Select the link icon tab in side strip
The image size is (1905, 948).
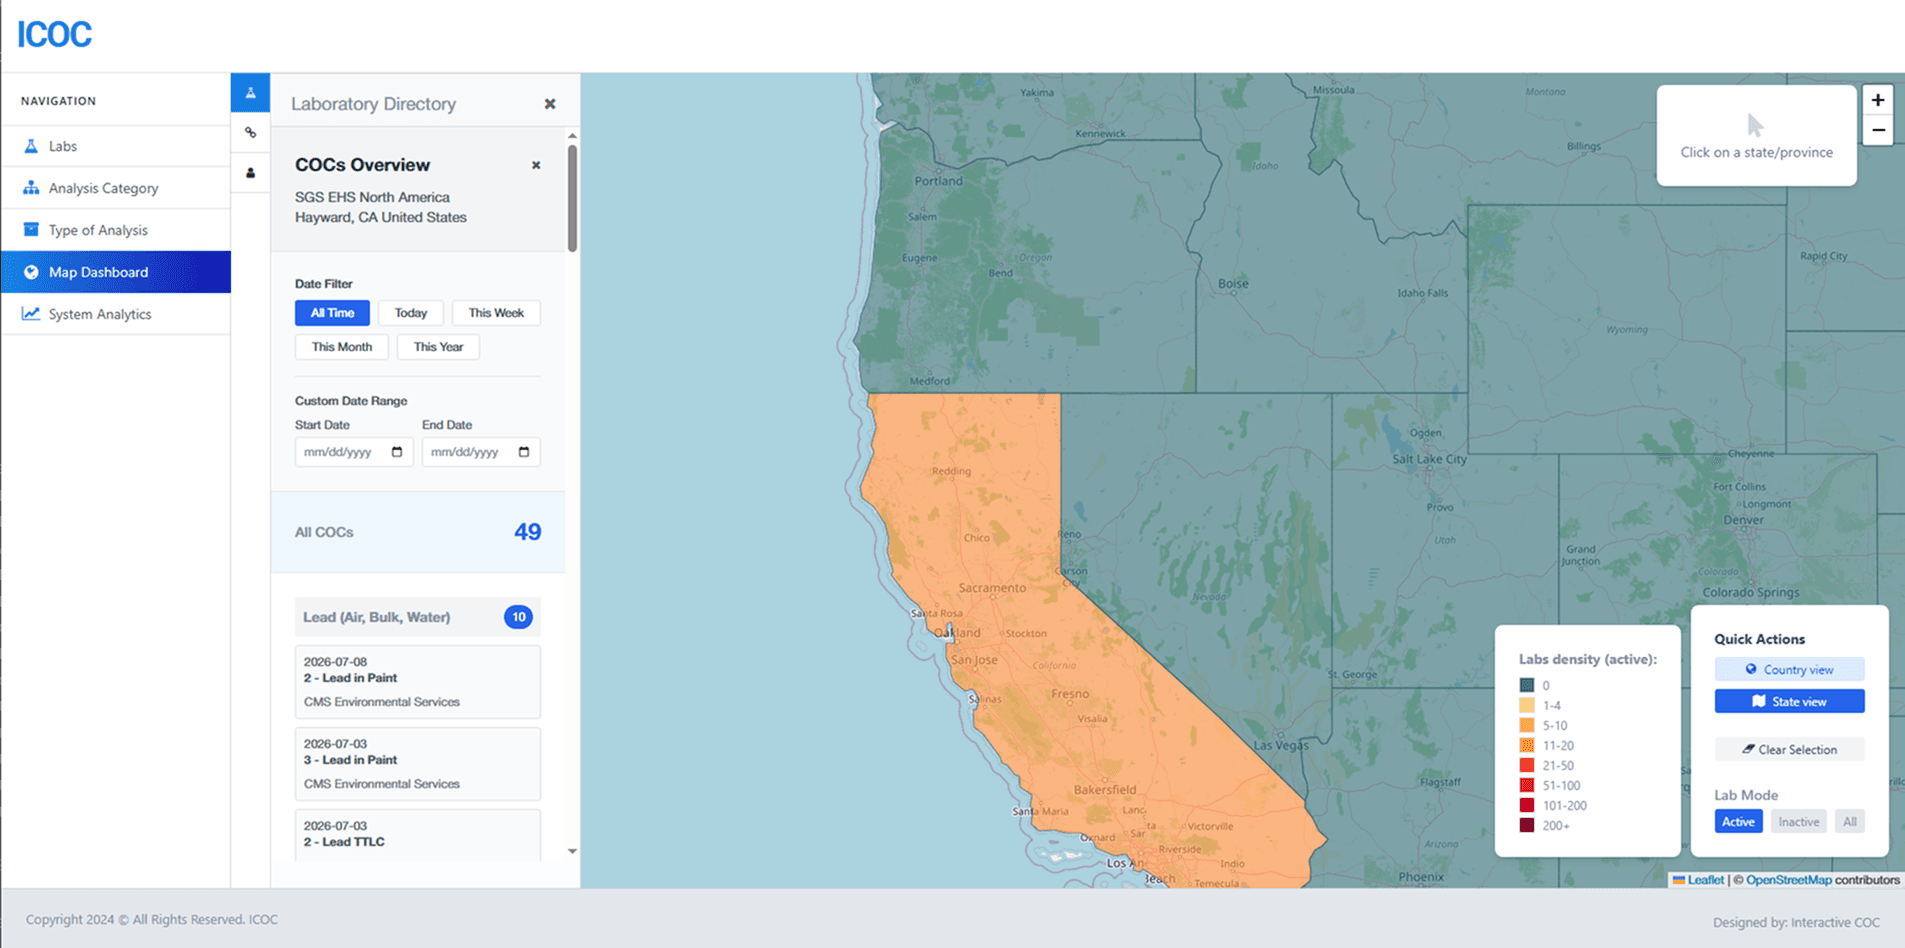pyautogui.click(x=251, y=133)
